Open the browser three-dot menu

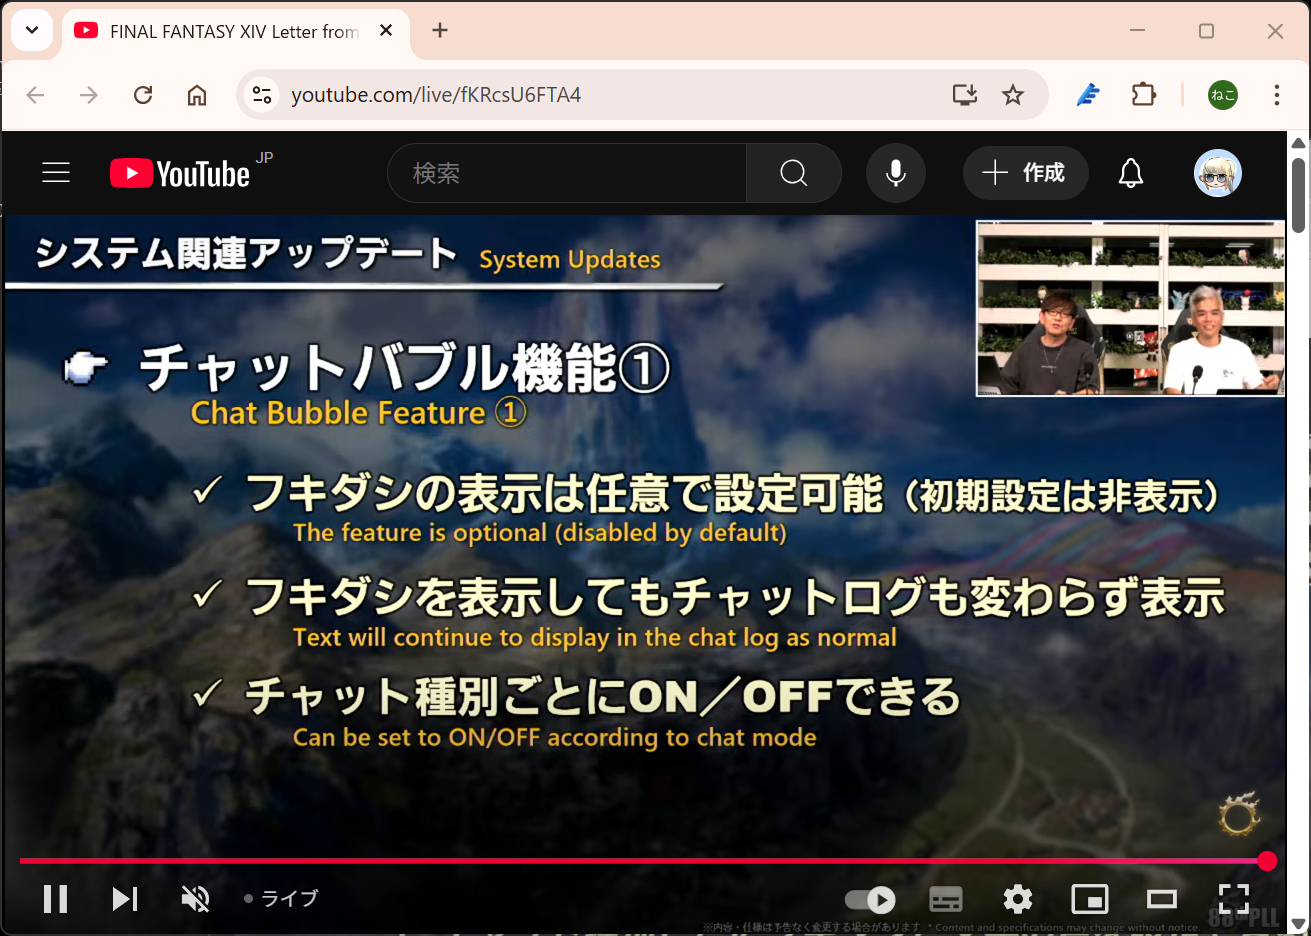point(1277,95)
